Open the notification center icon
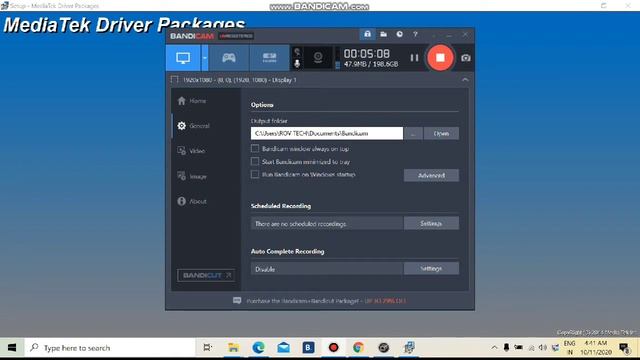640x360 pixels. [x=624, y=348]
